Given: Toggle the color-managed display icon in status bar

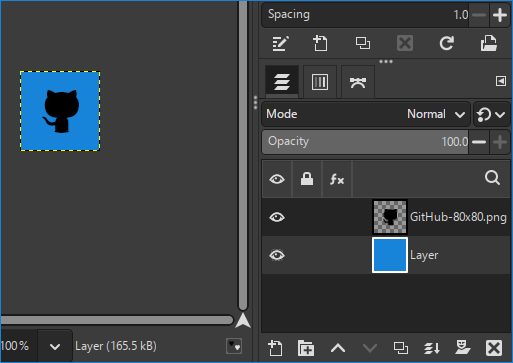Looking at the screenshot, I should pyautogui.click(x=234, y=346).
